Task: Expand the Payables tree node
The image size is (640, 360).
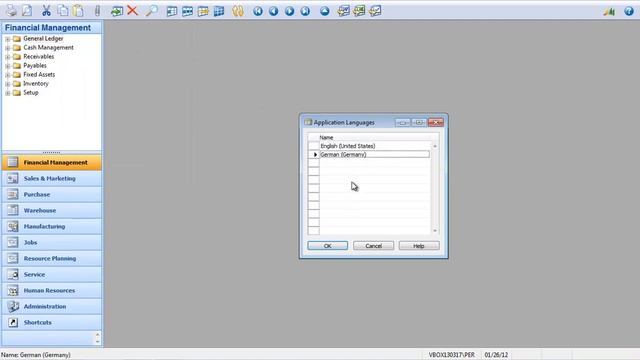Action: click(x=7, y=66)
